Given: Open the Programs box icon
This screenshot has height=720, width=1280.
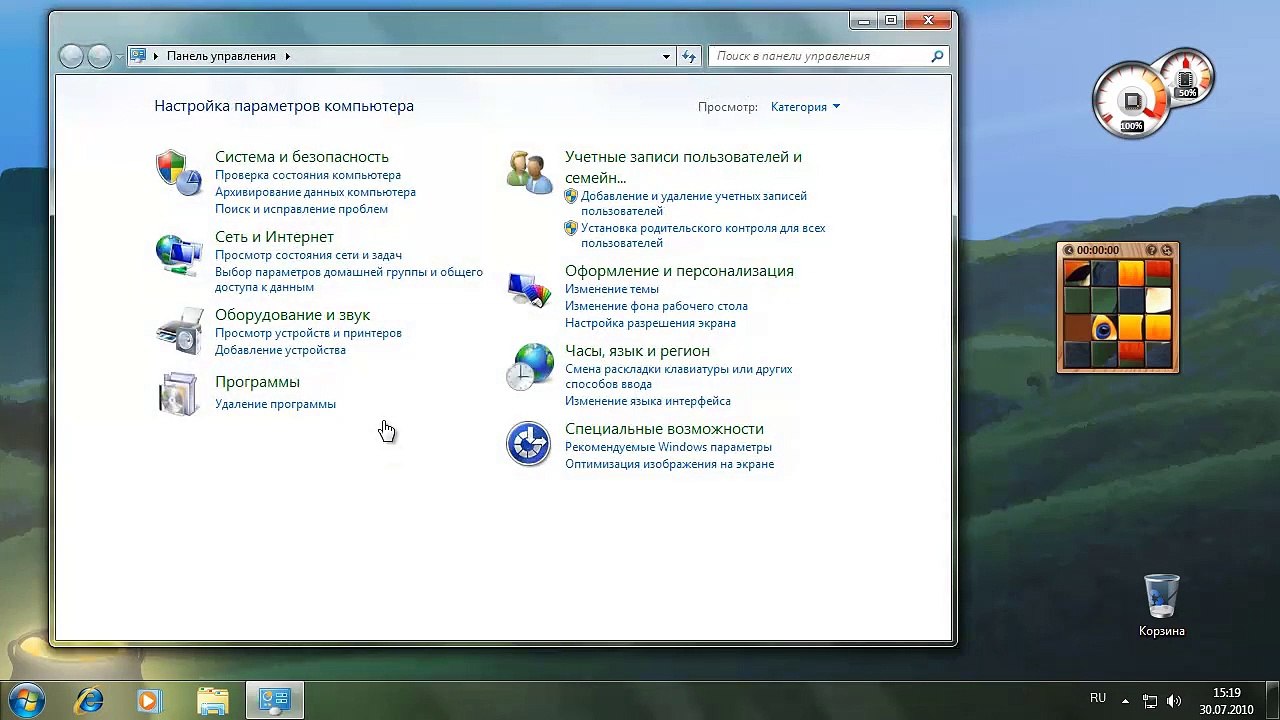Looking at the screenshot, I should pyautogui.click(x=179, y=394).
